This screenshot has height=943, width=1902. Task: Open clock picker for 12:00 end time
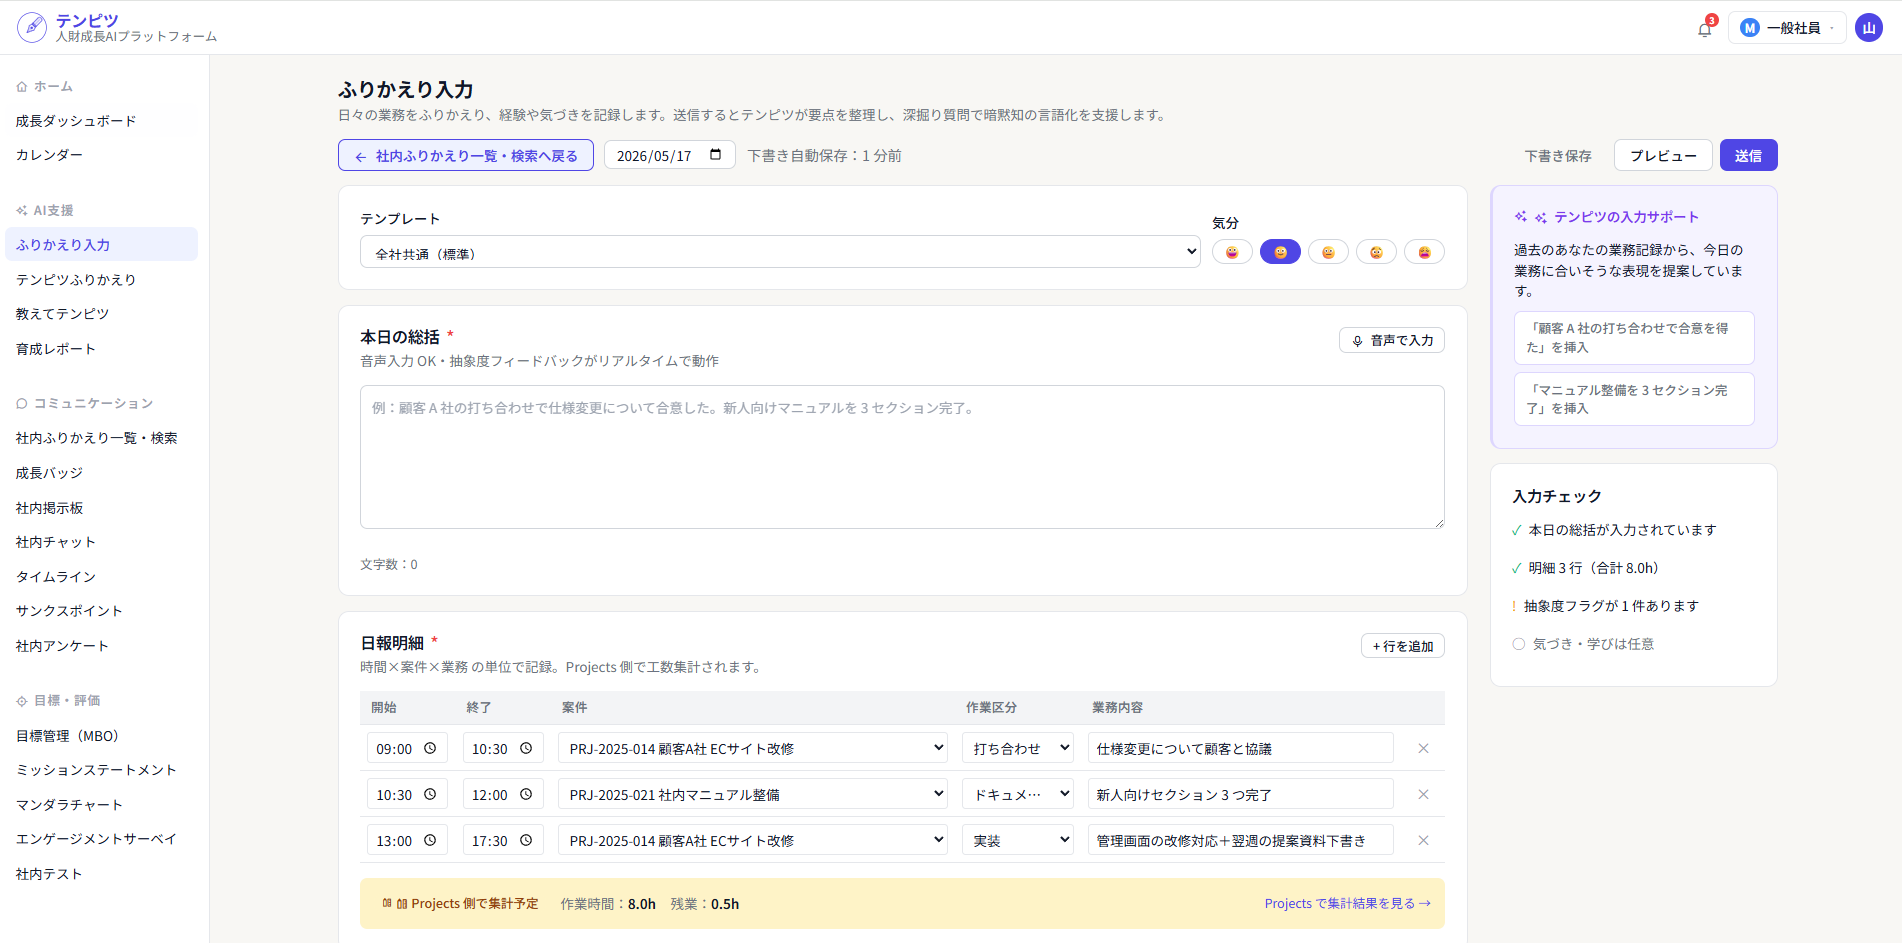coord(526,794)
